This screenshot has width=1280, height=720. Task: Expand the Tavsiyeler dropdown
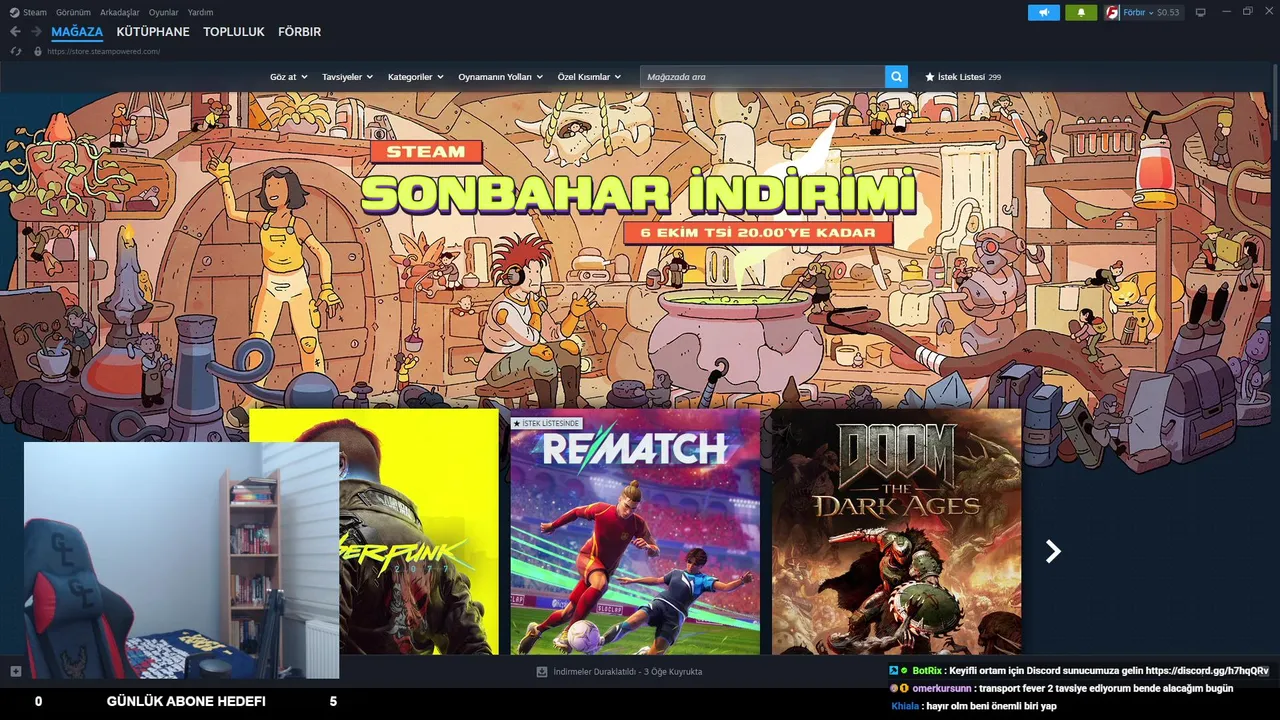[347, 77]
